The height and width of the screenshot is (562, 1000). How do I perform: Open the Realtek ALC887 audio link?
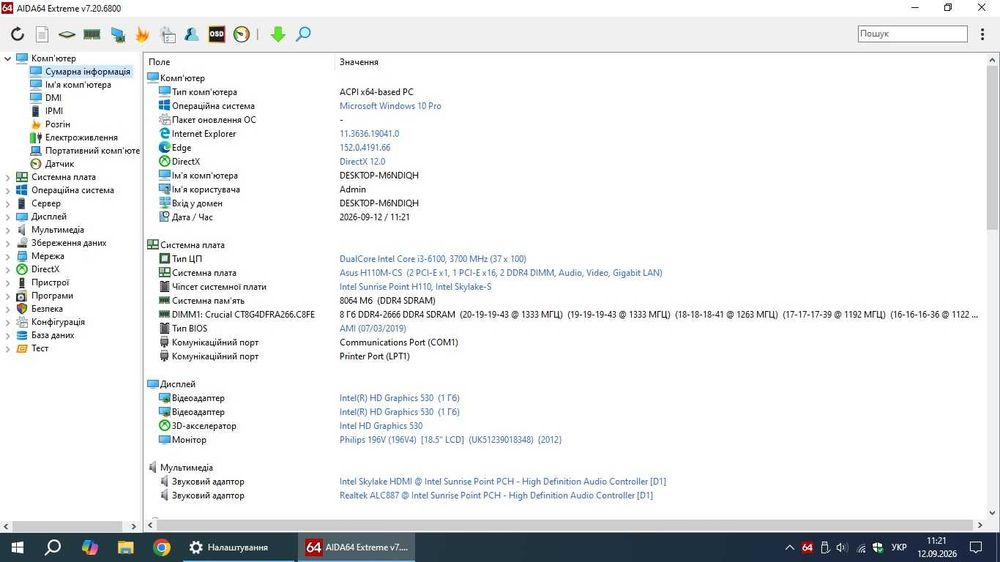click(x=496, y=496)
